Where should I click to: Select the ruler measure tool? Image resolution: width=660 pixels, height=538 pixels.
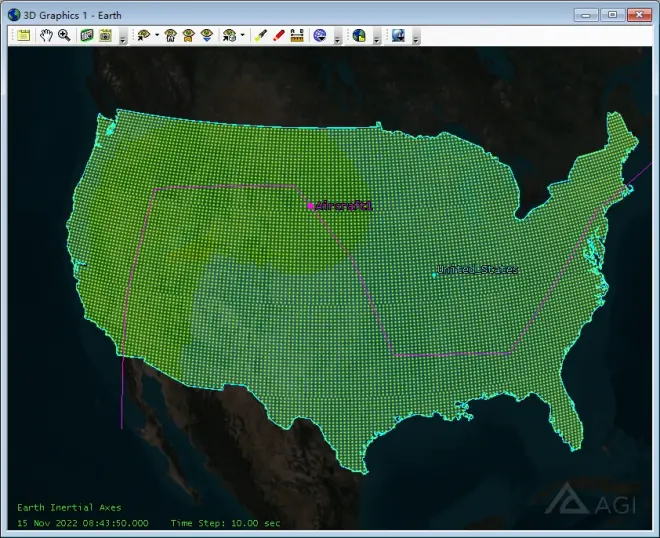point(297,35)
